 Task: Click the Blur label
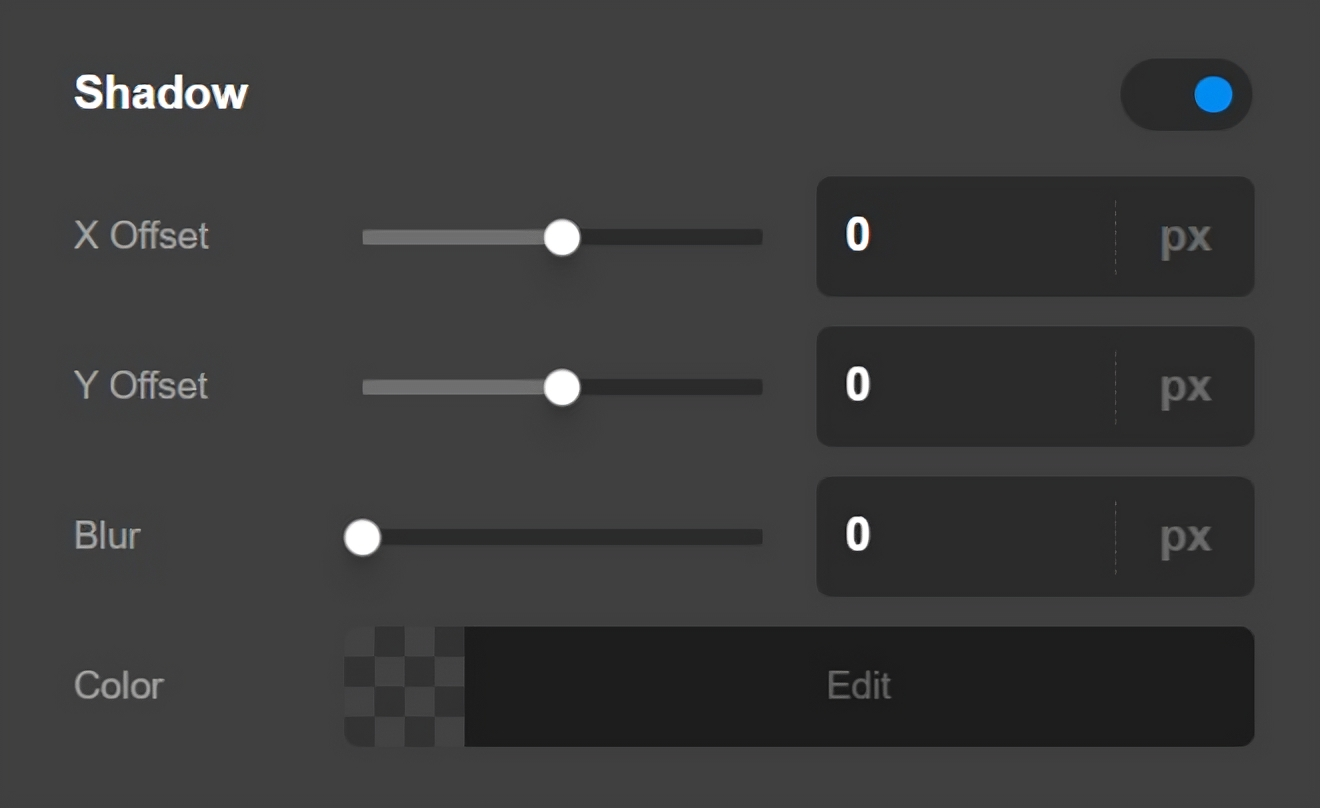107,536
